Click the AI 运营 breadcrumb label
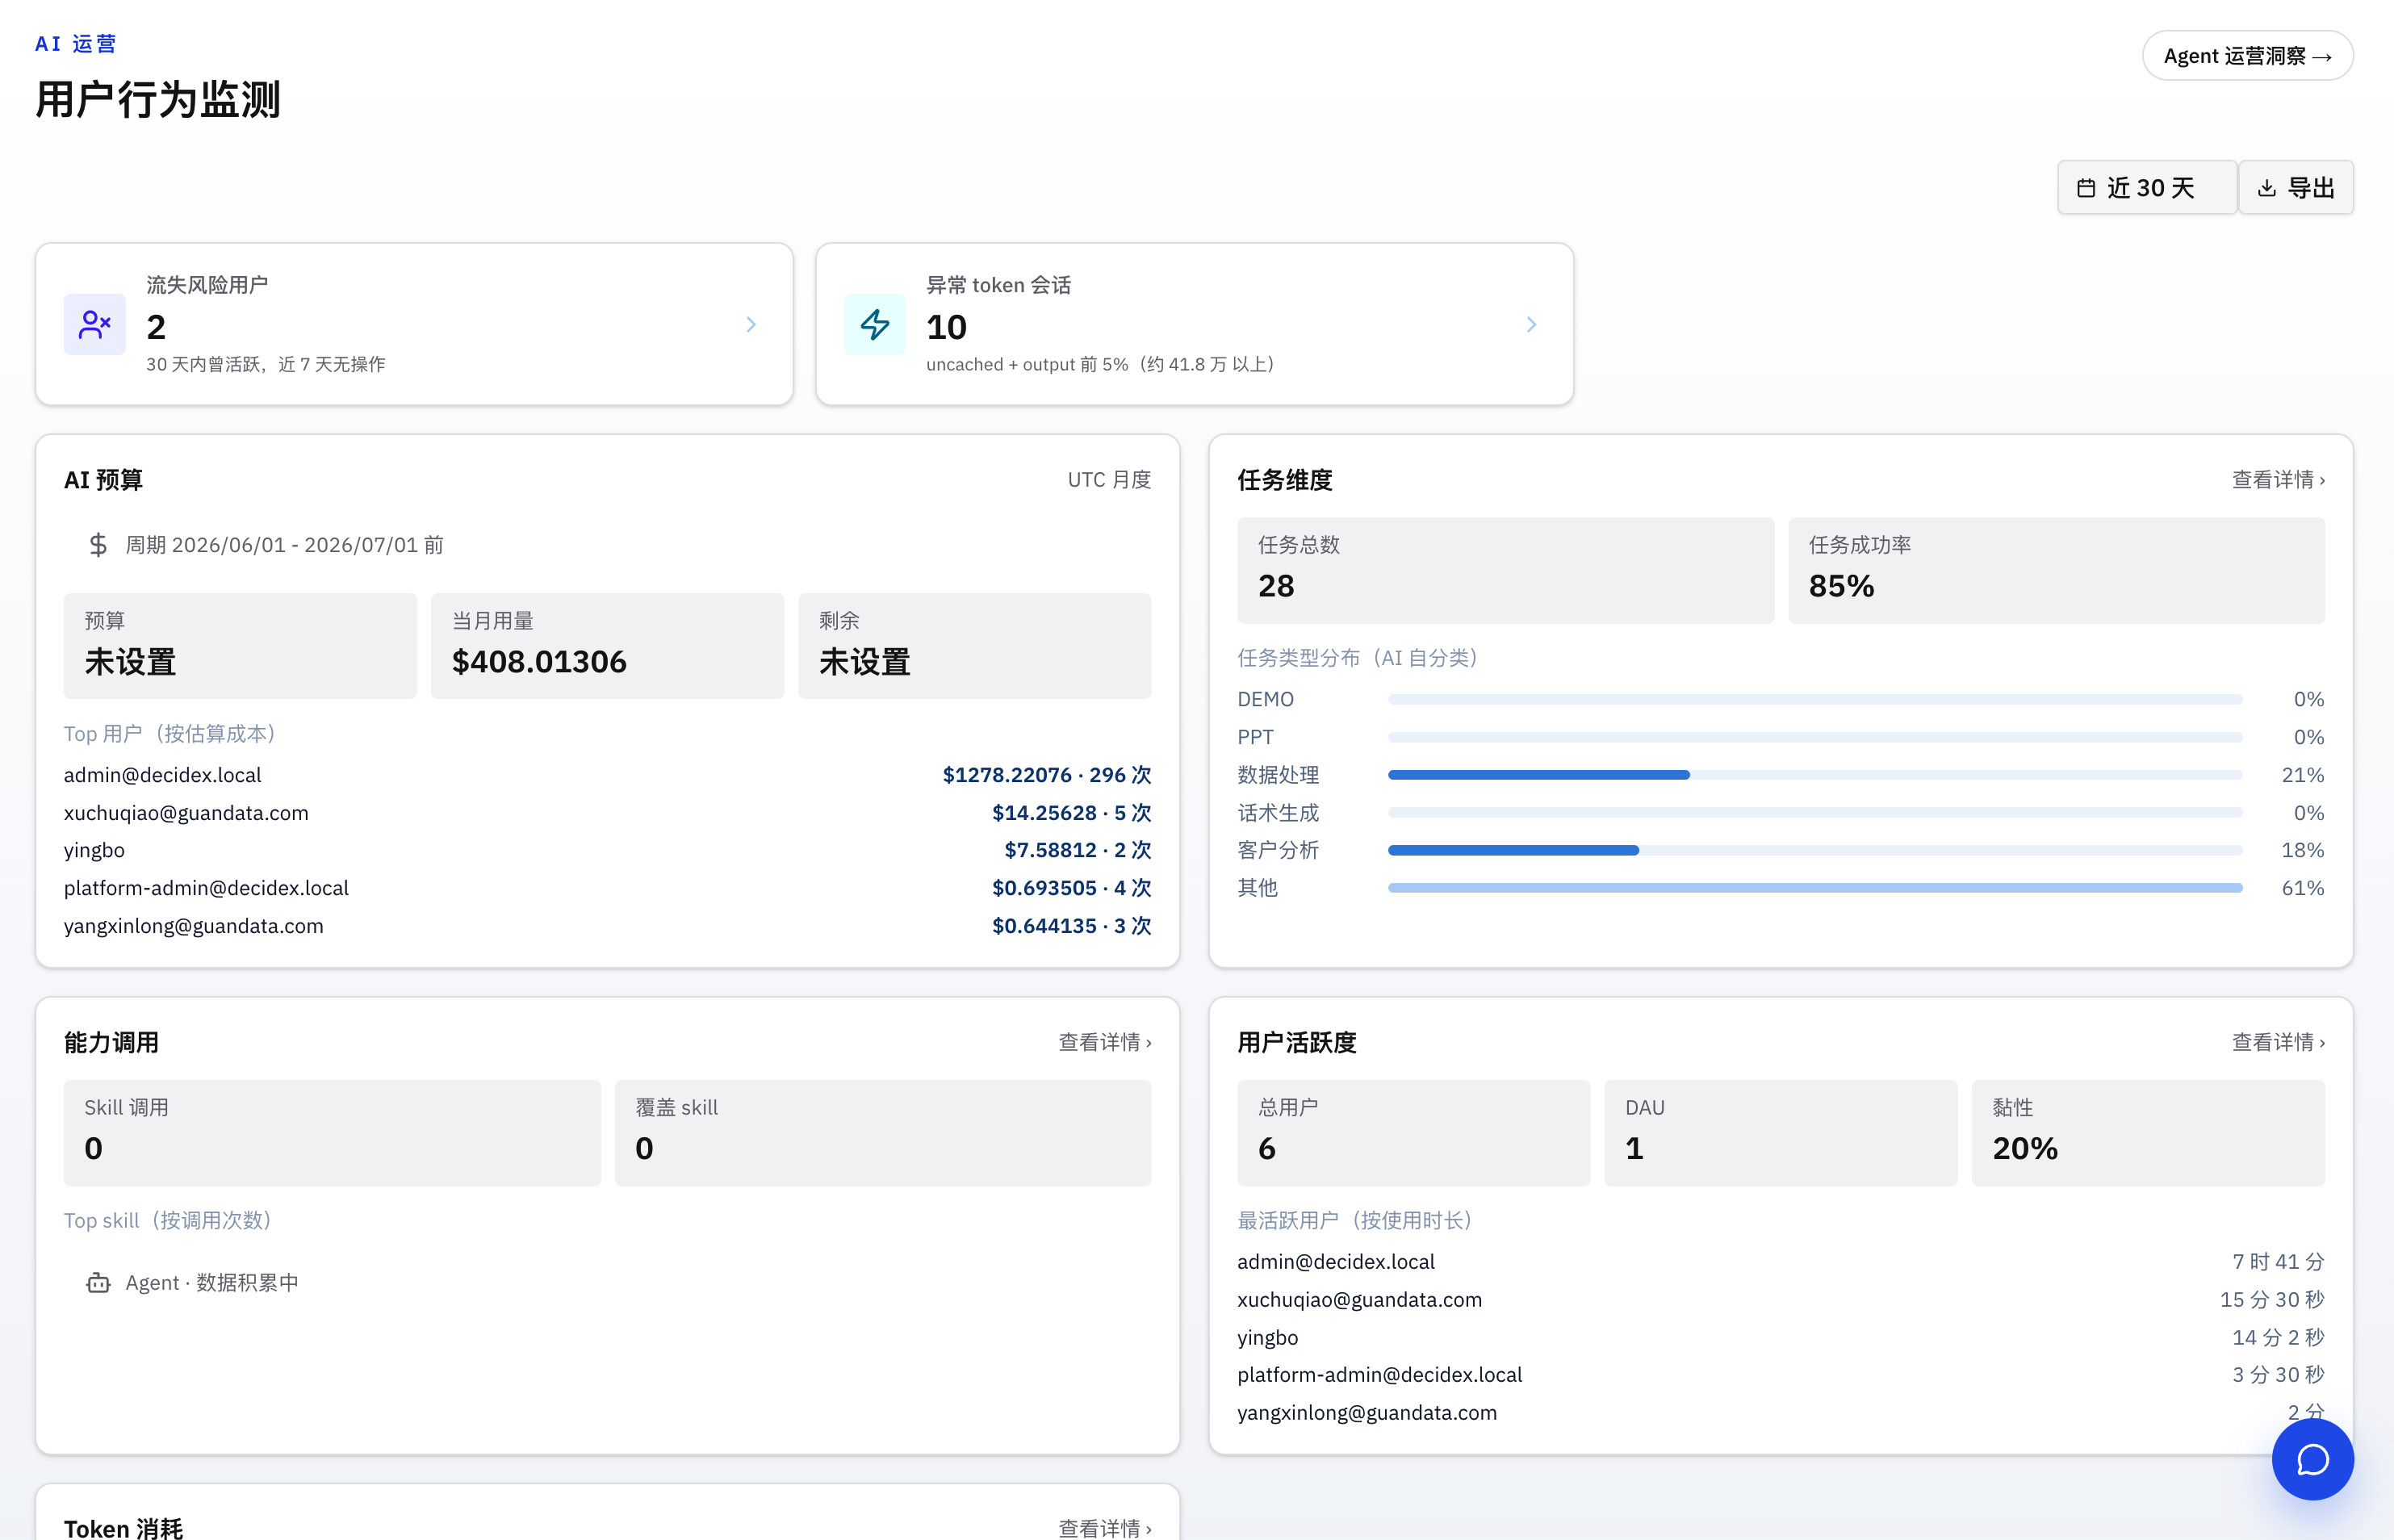This screenshot has height=1540, width=2394. 76,44
